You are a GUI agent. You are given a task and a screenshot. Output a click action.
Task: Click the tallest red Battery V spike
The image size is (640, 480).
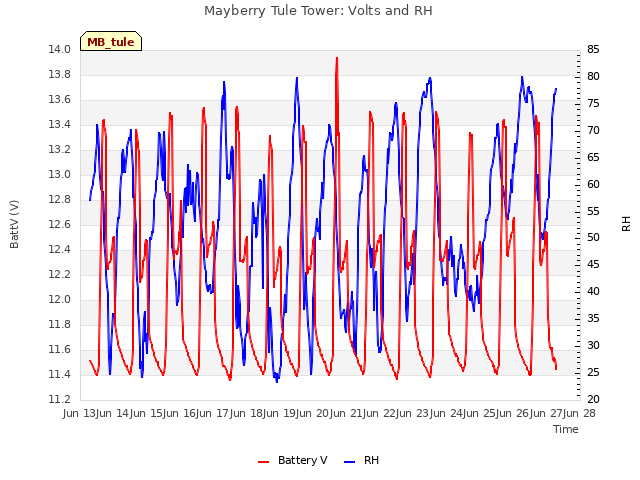click(337, 59)
